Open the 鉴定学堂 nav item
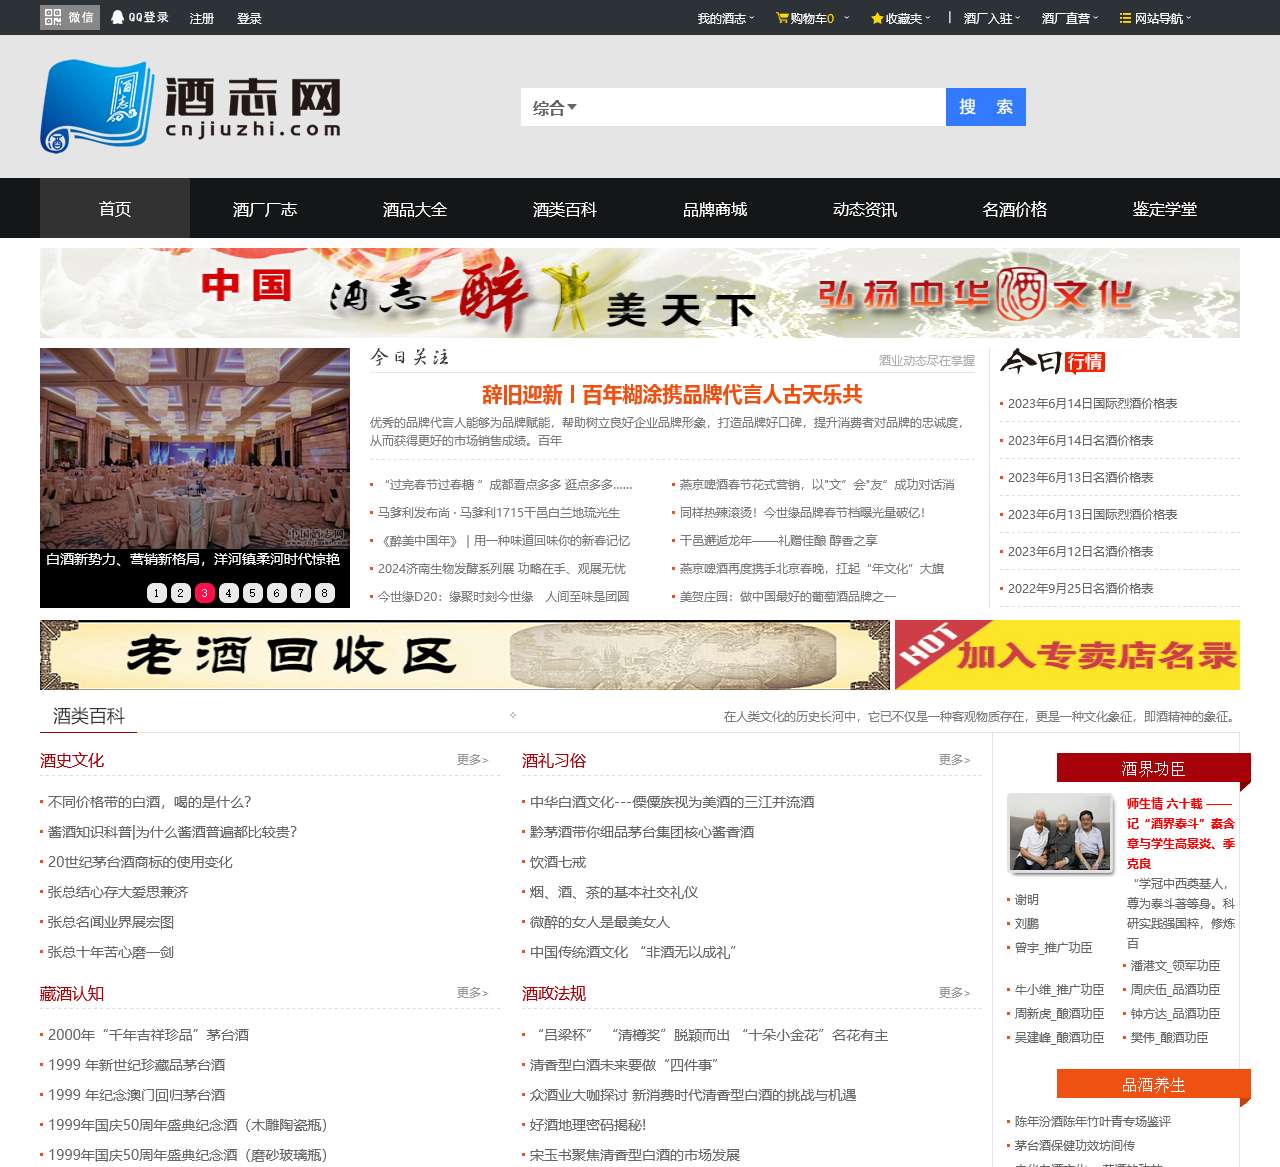 point(1165,209)
